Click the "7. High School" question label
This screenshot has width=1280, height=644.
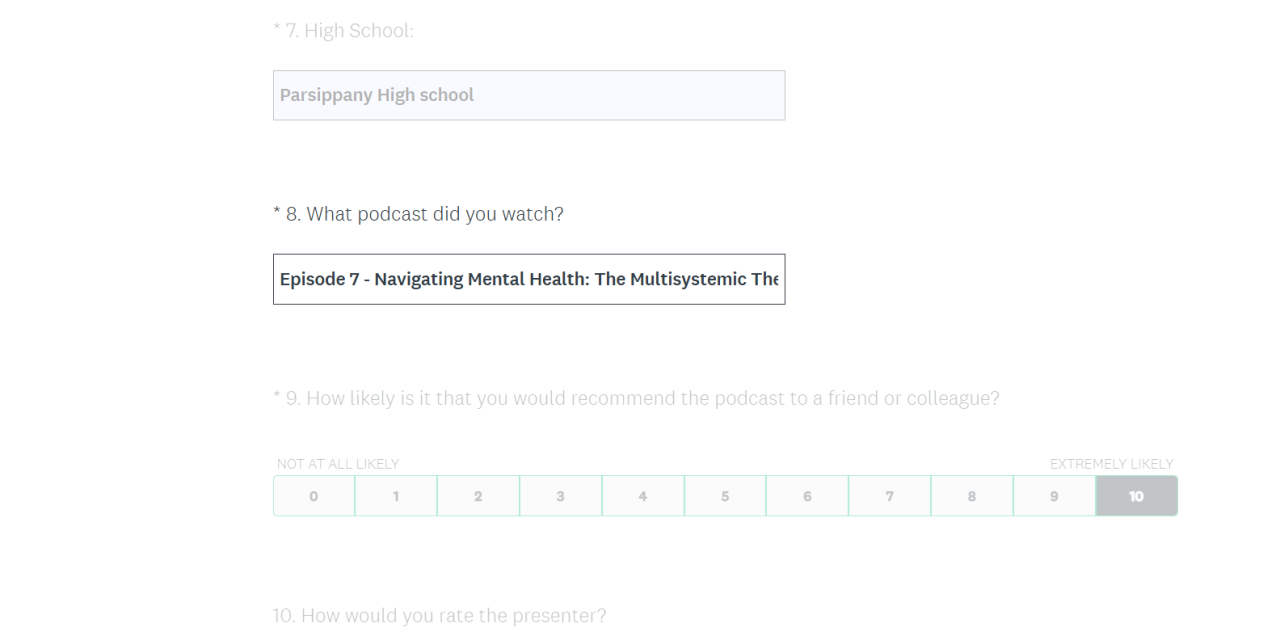coord(349,31)
